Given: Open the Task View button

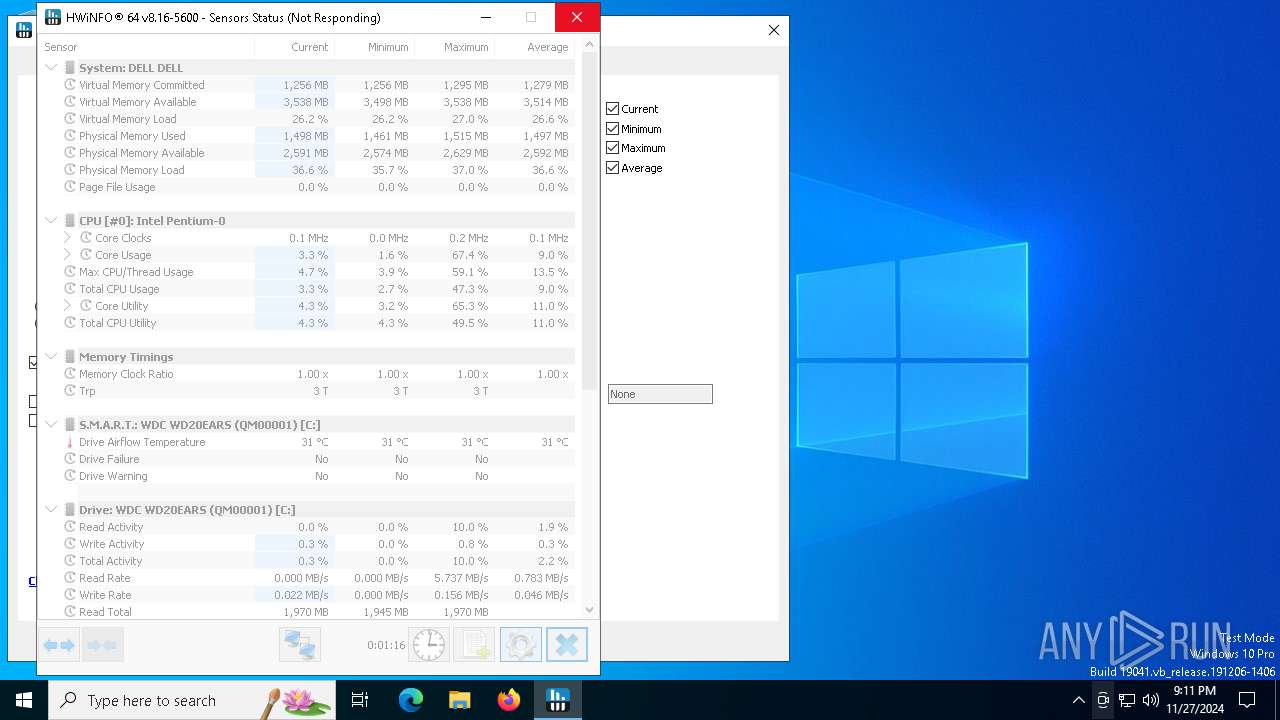Looking at the screenshot, I should pos(360,700).
